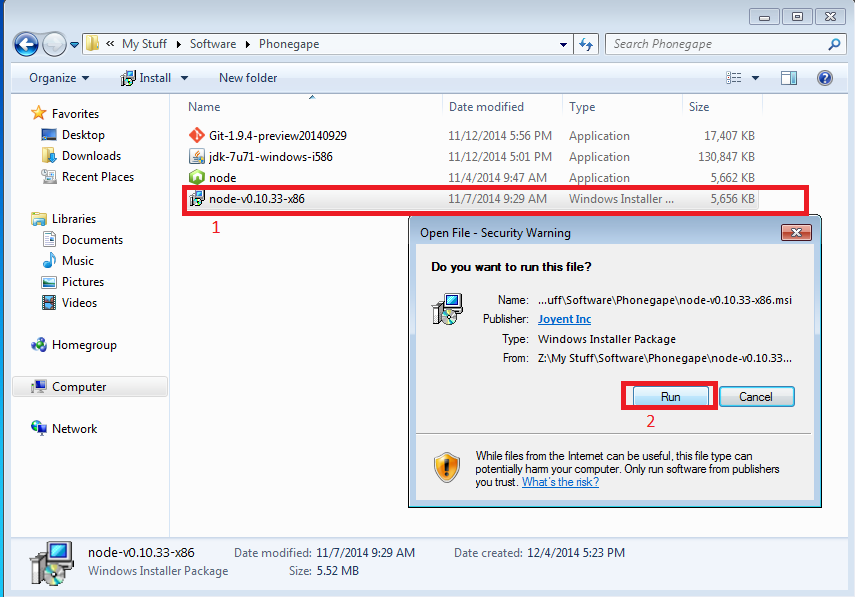Viewport: 855px width, 597px height.
Task: Change the view icon button
Action: (733, 78)
